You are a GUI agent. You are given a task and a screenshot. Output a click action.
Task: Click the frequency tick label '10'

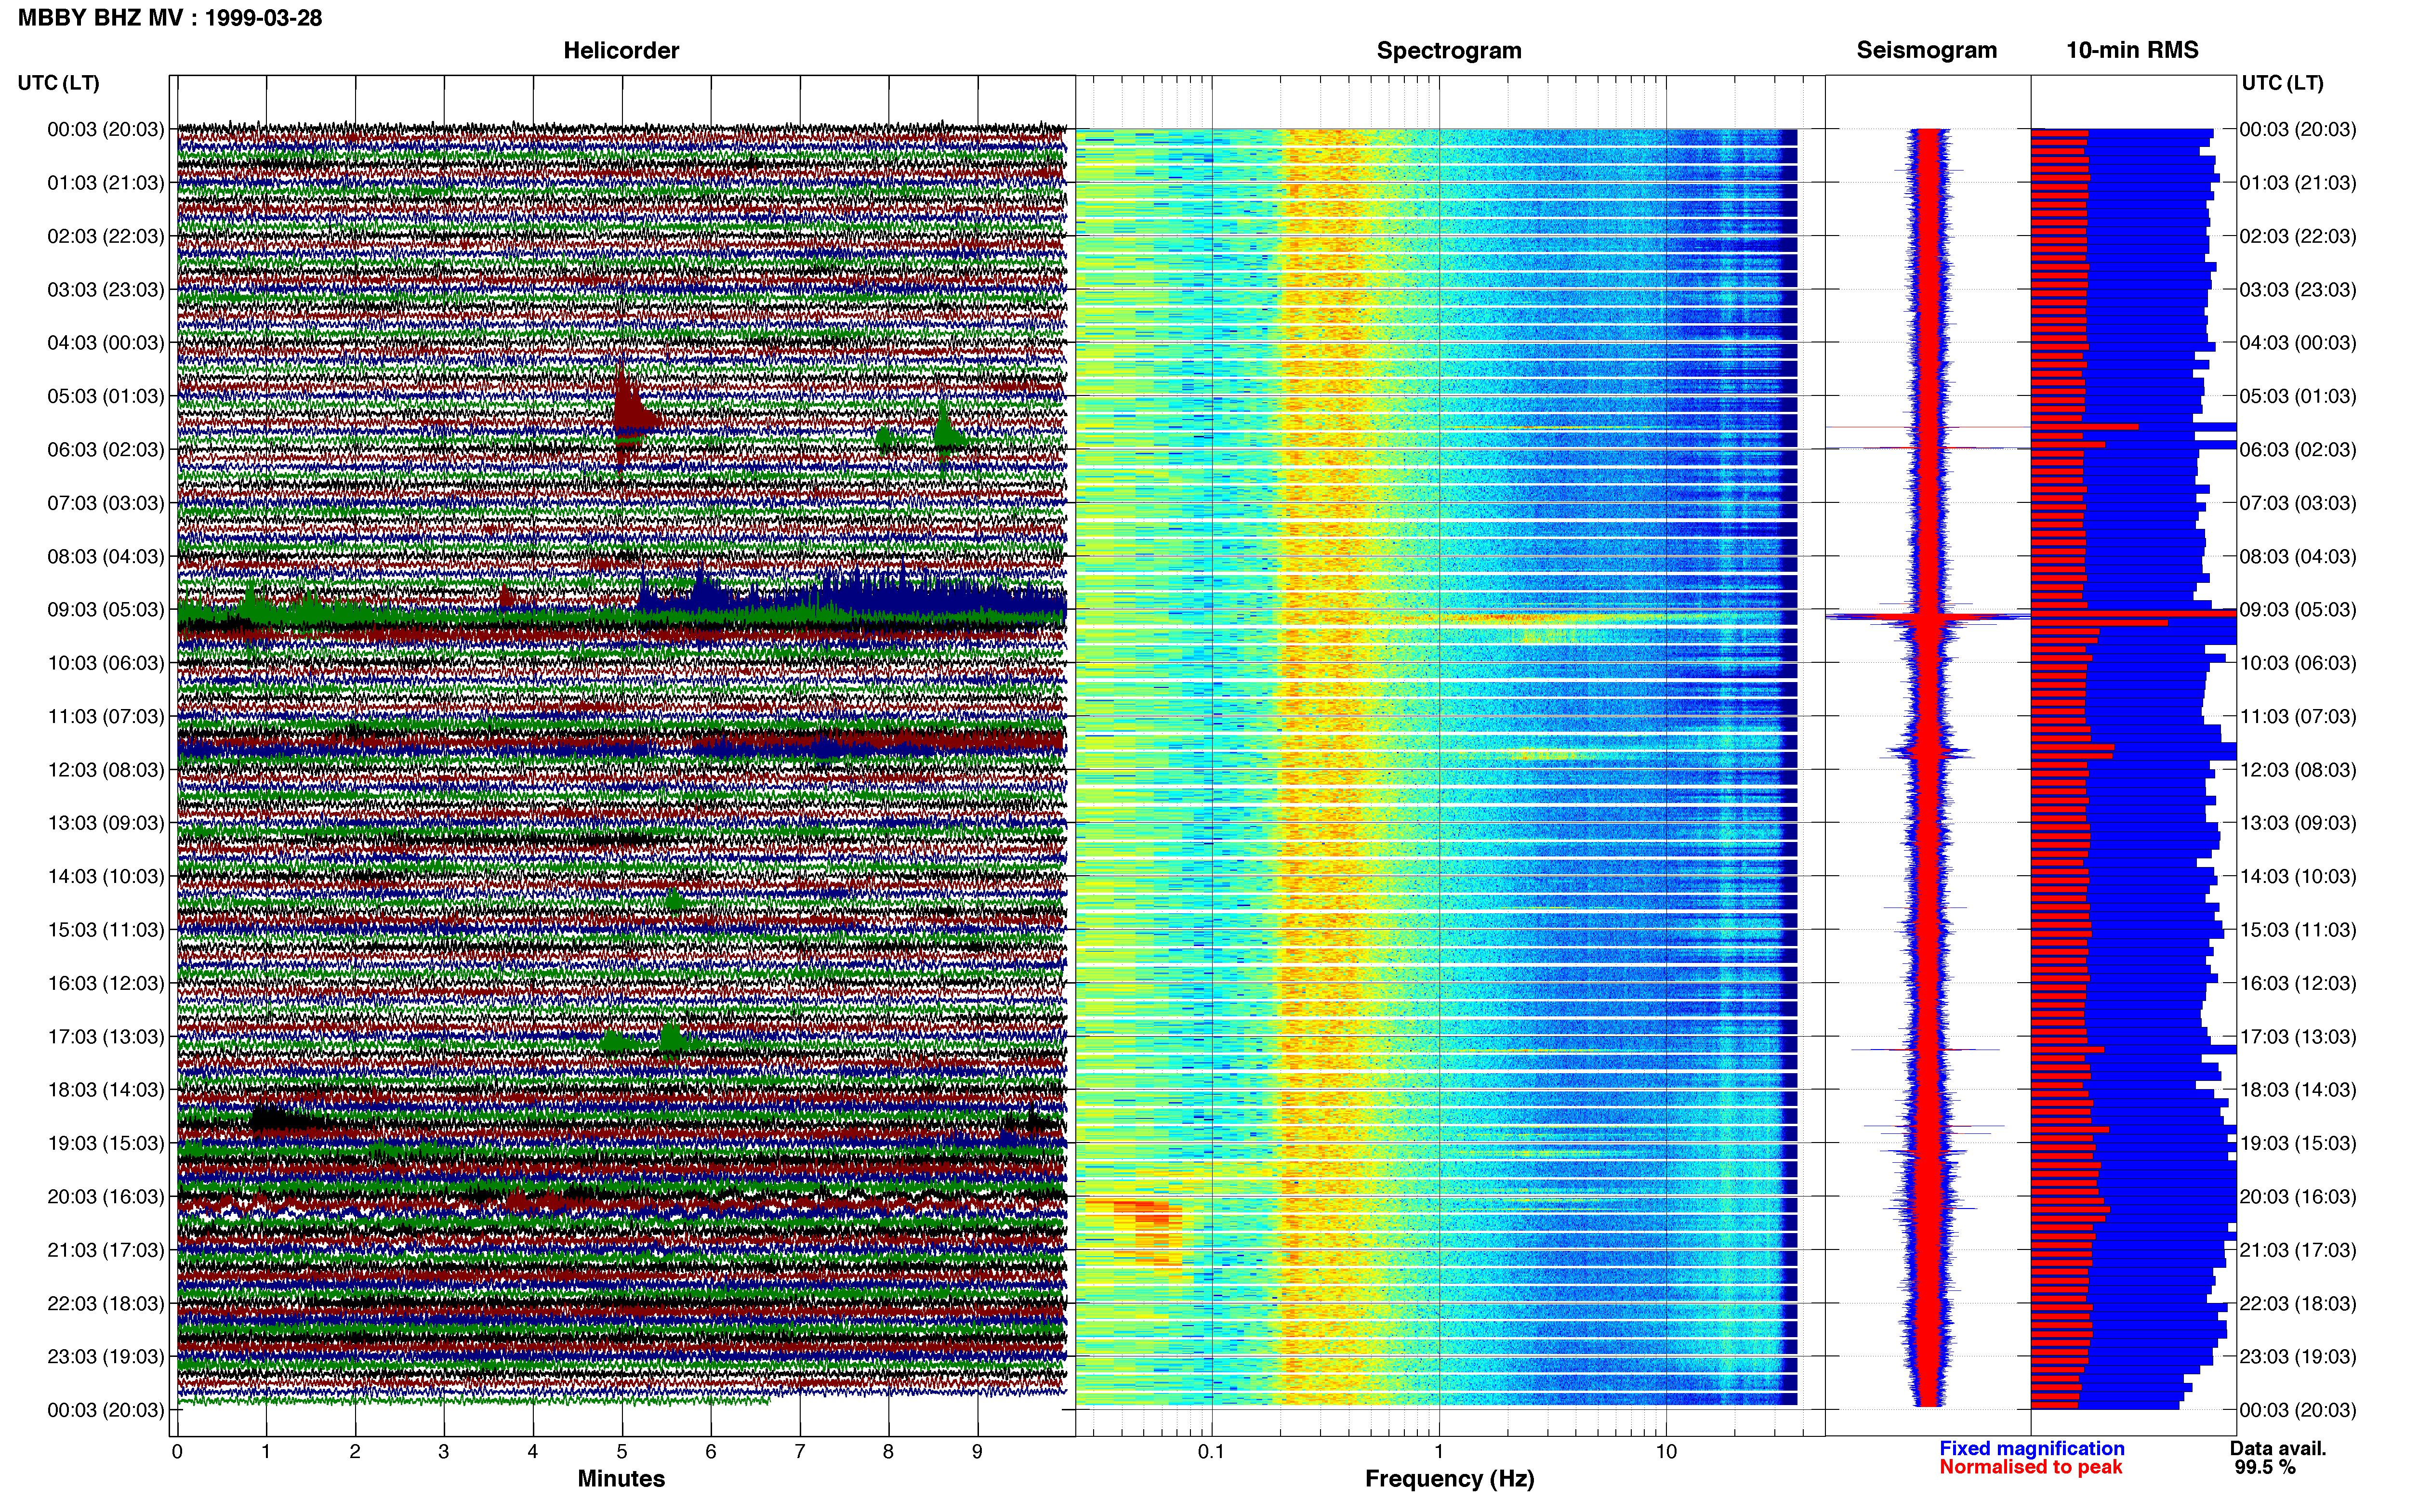point(1666,1452)
